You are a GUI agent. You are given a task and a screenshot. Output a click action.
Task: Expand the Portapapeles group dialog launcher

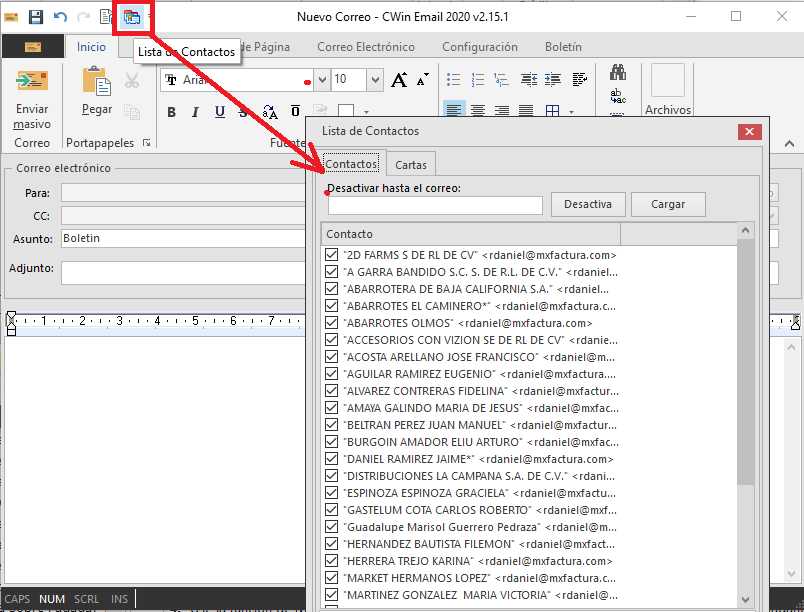147,143
